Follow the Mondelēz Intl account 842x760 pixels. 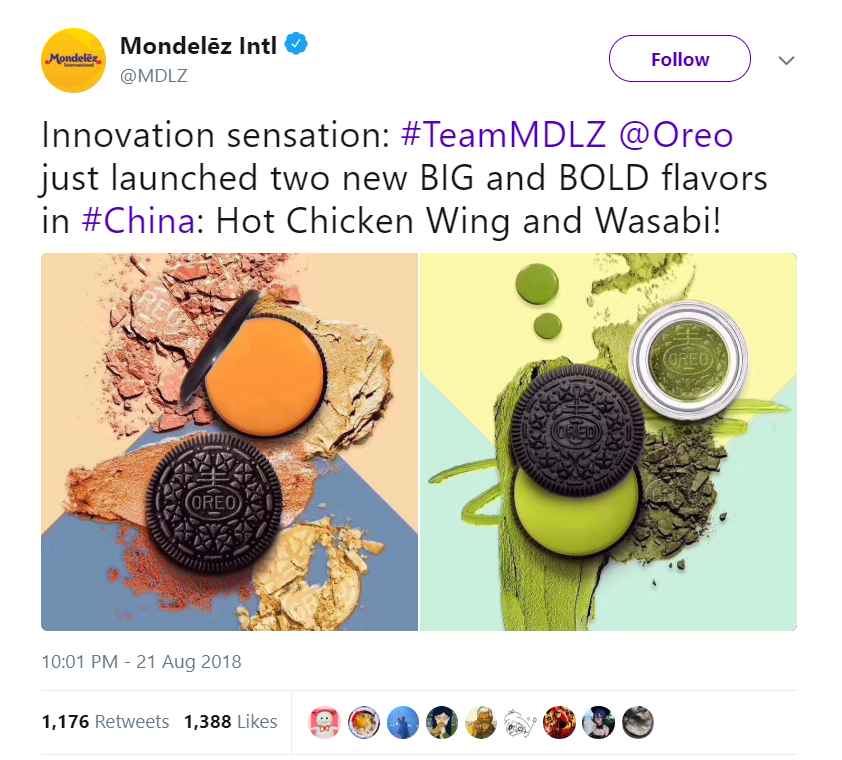click(679, 59)
